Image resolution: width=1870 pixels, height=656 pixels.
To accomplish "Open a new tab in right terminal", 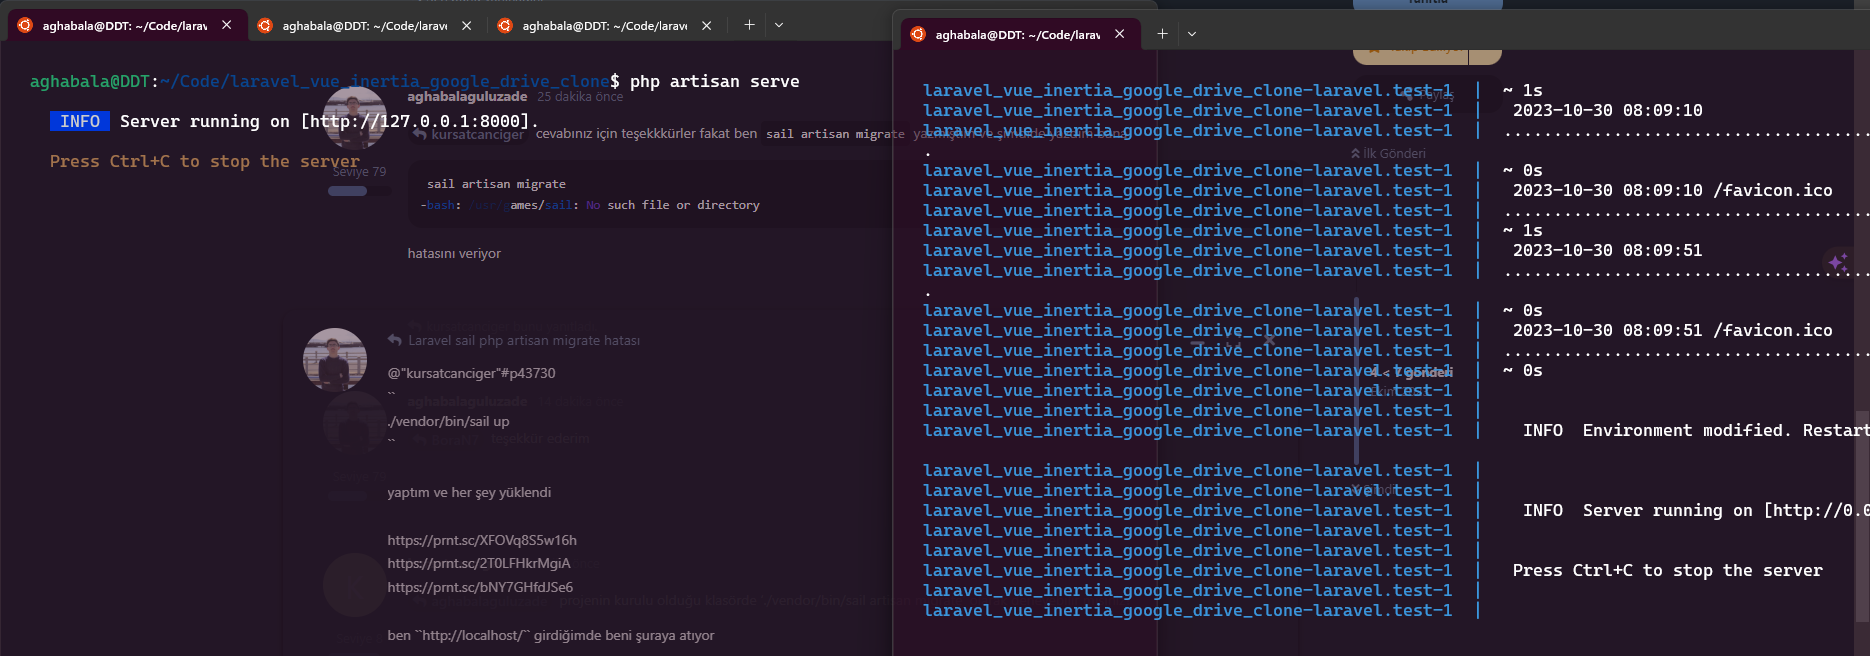I will click(x=1162, y=34).
